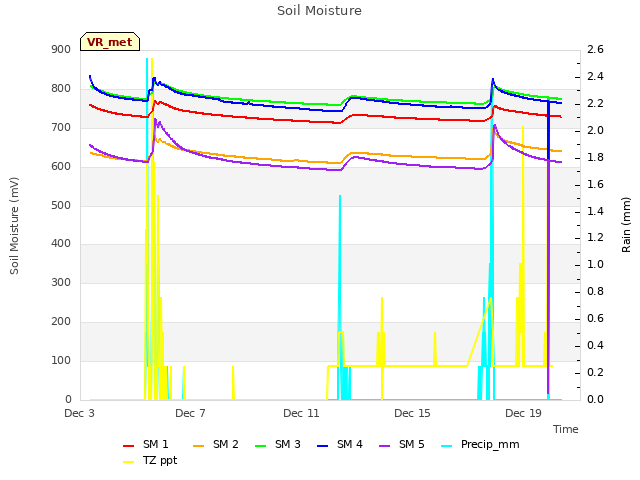This screenshot has width=640, height=480.
Task: Click the 0.2 rain axis value
Action: (x=595, y=373)
